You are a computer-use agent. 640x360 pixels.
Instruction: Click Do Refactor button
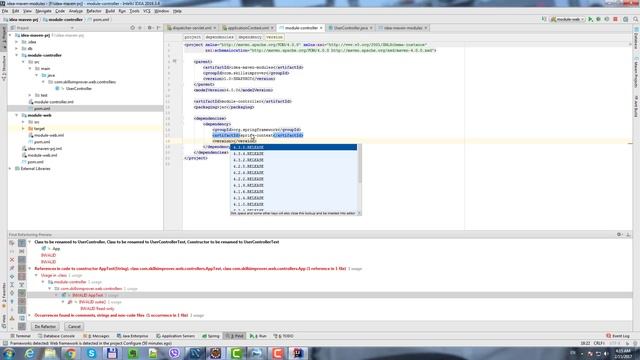pyautogui.click(x=45, y=327)
